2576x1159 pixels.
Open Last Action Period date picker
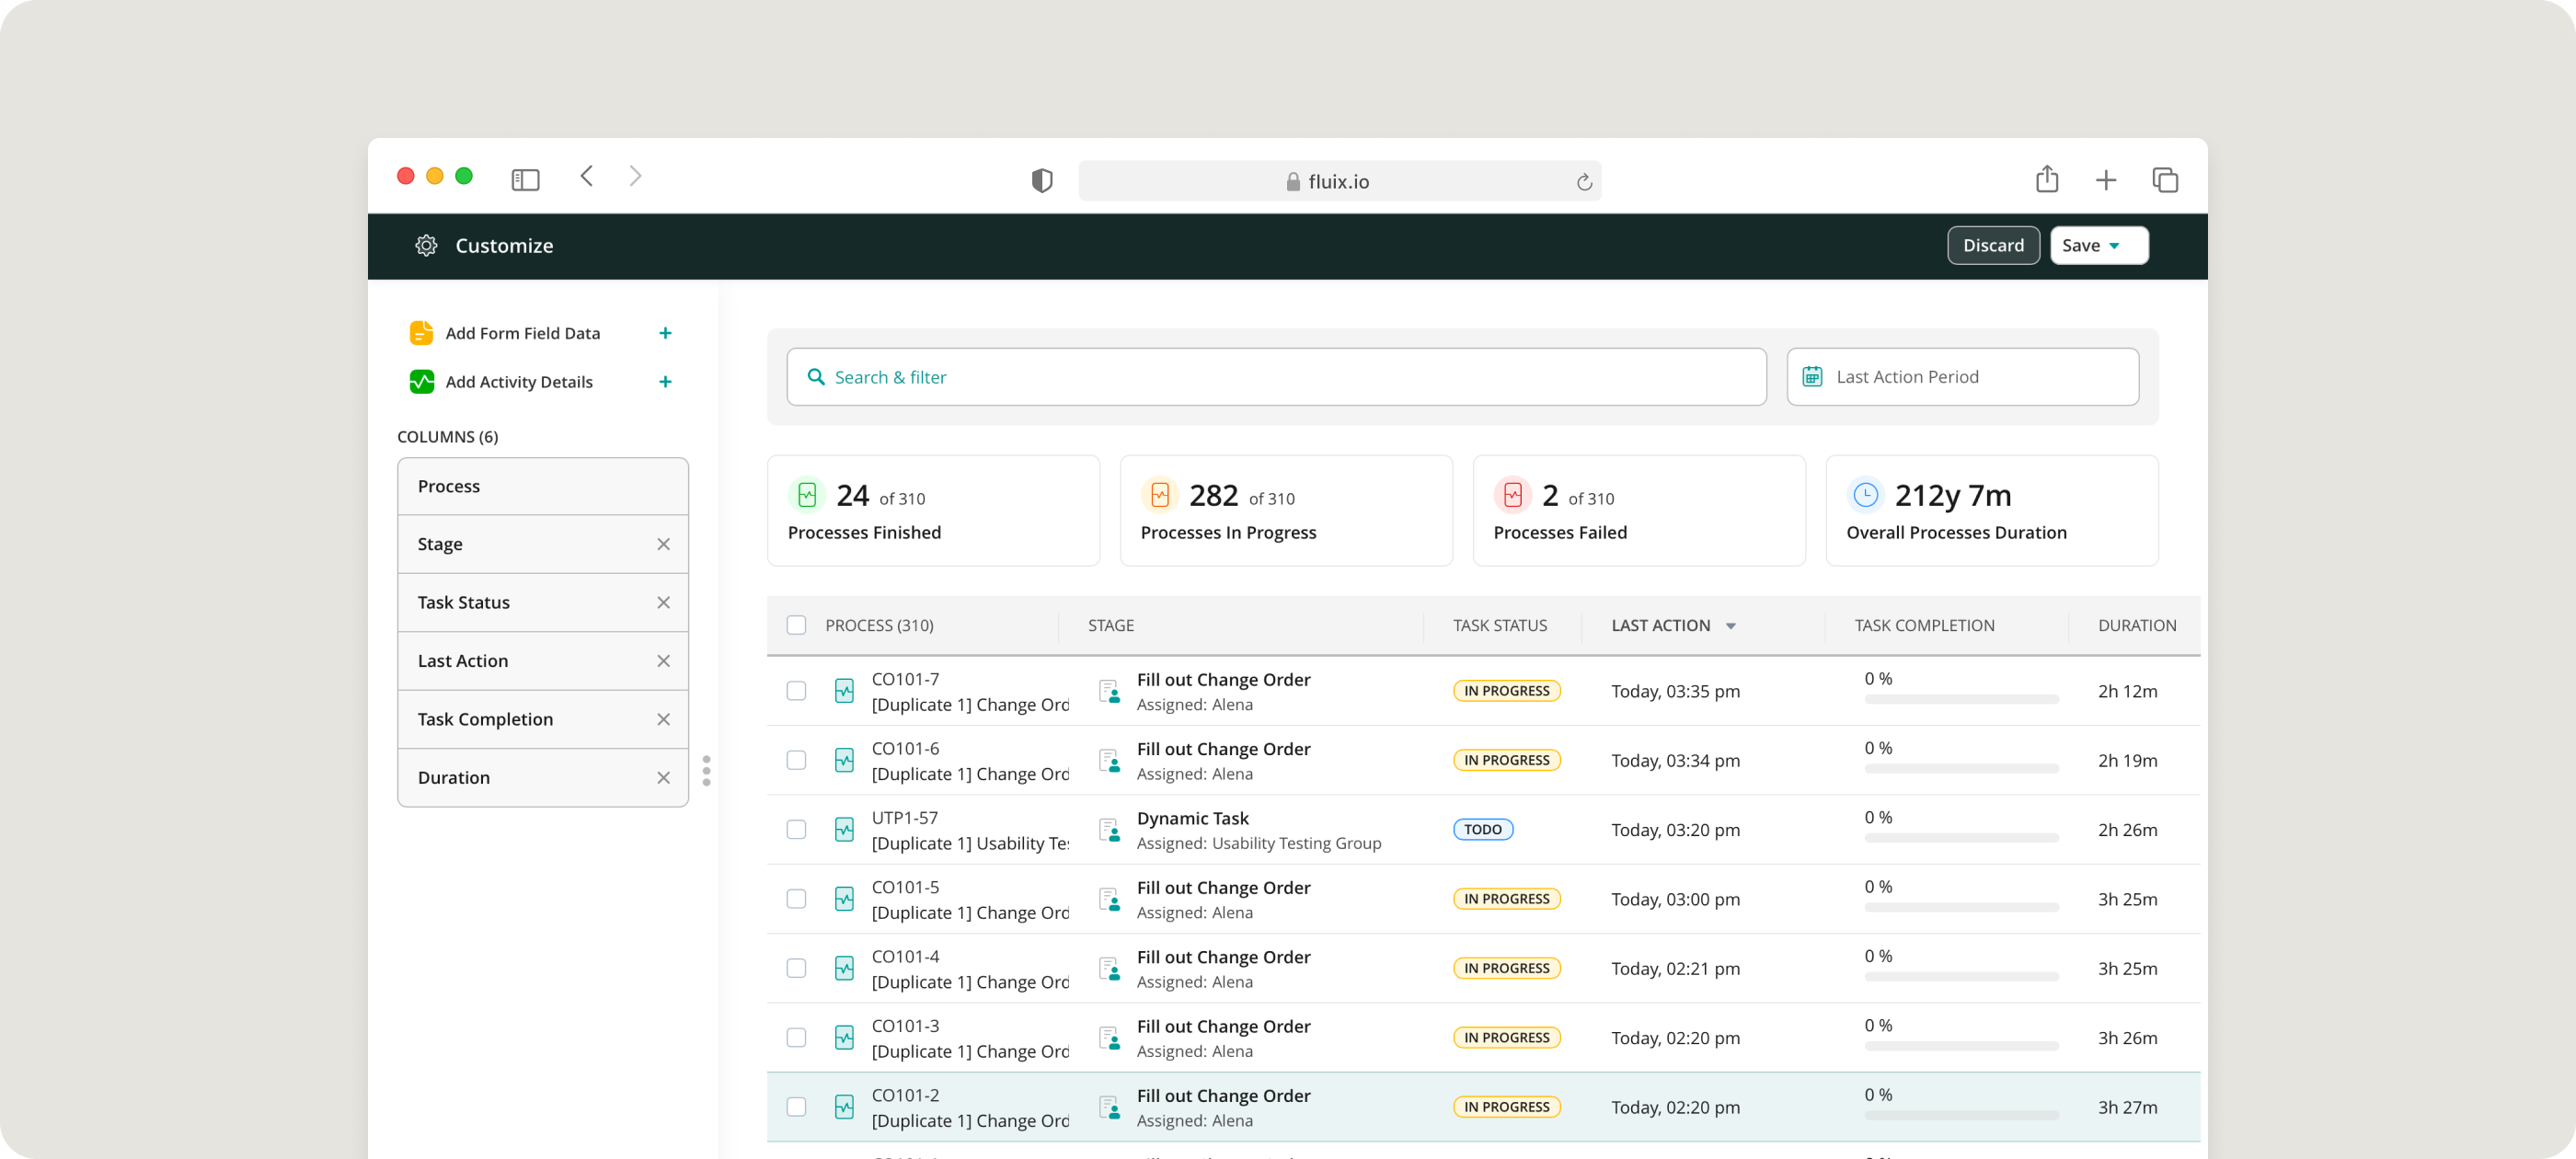(x=1961, y=377)
